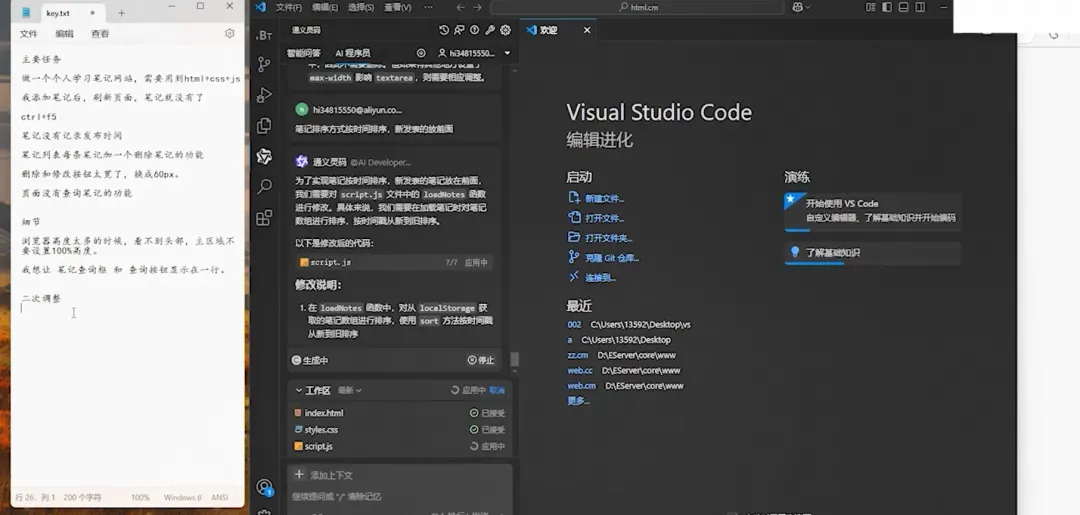
Task: Toggle Primary Side Bar visibility
Action: coord(887,8)
